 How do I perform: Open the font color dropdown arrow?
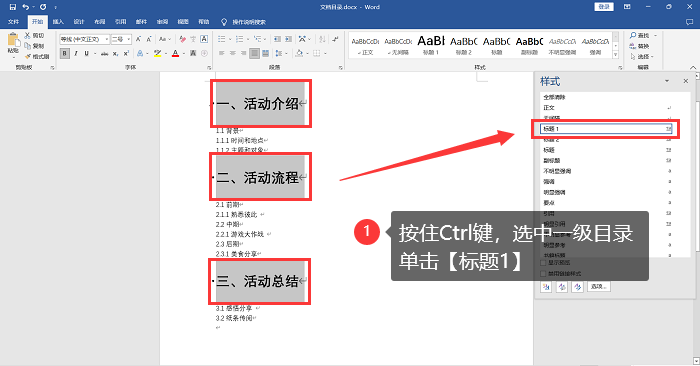tap(183, 54)
